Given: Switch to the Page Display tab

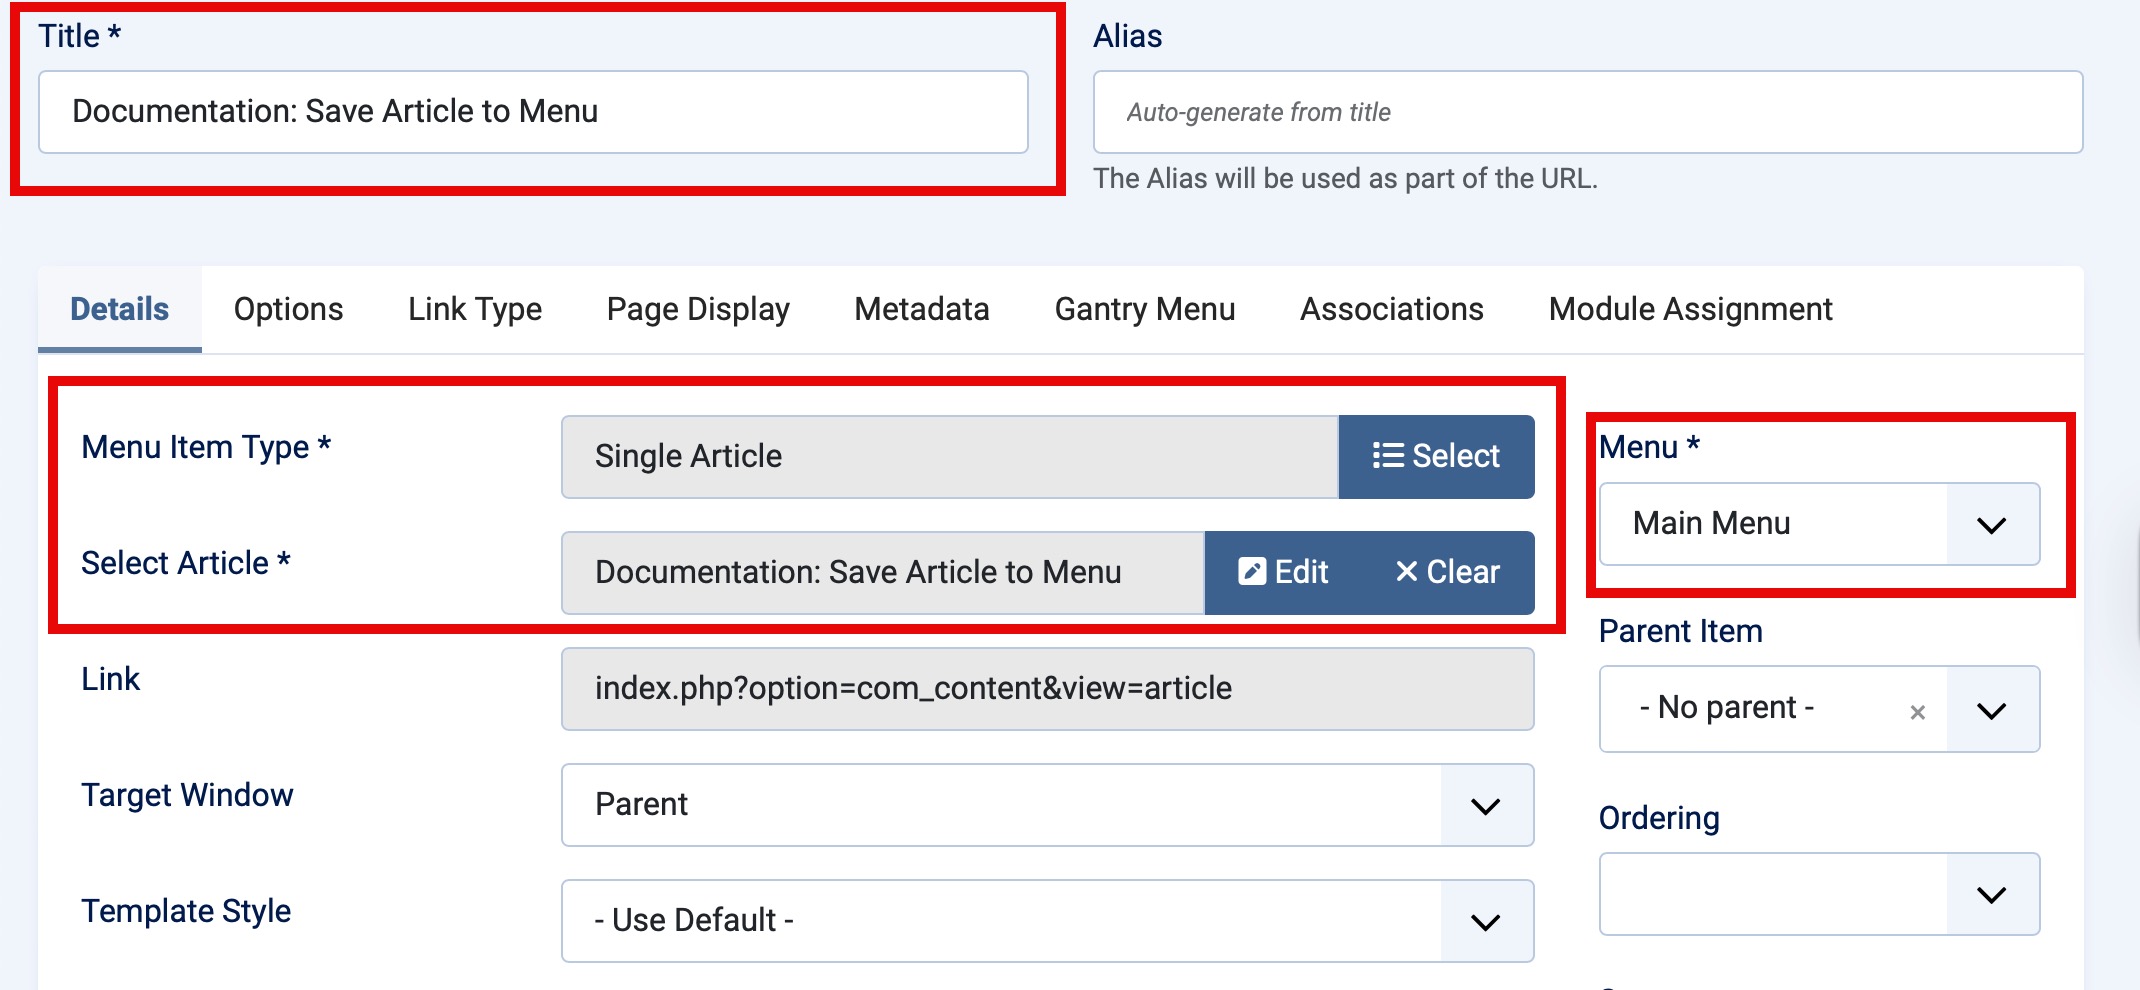Looking at the screenshot, I should 697,309.
